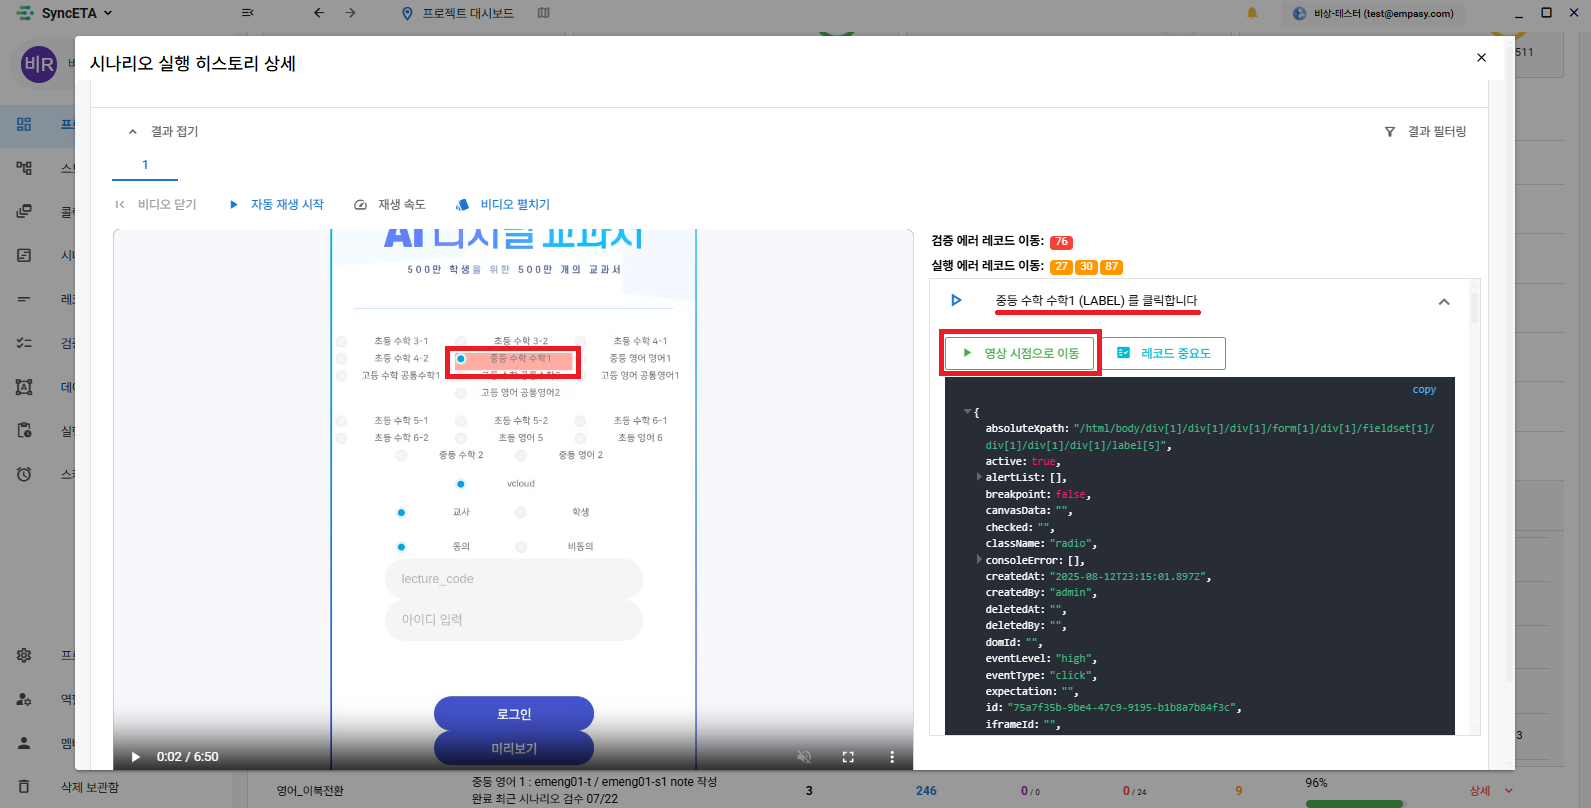Image resolution: width=1591 pixels, height=808 pixels.
Task: Collapse results via 결과 접기
Action: pyautogui.click(x=163, y=132)
